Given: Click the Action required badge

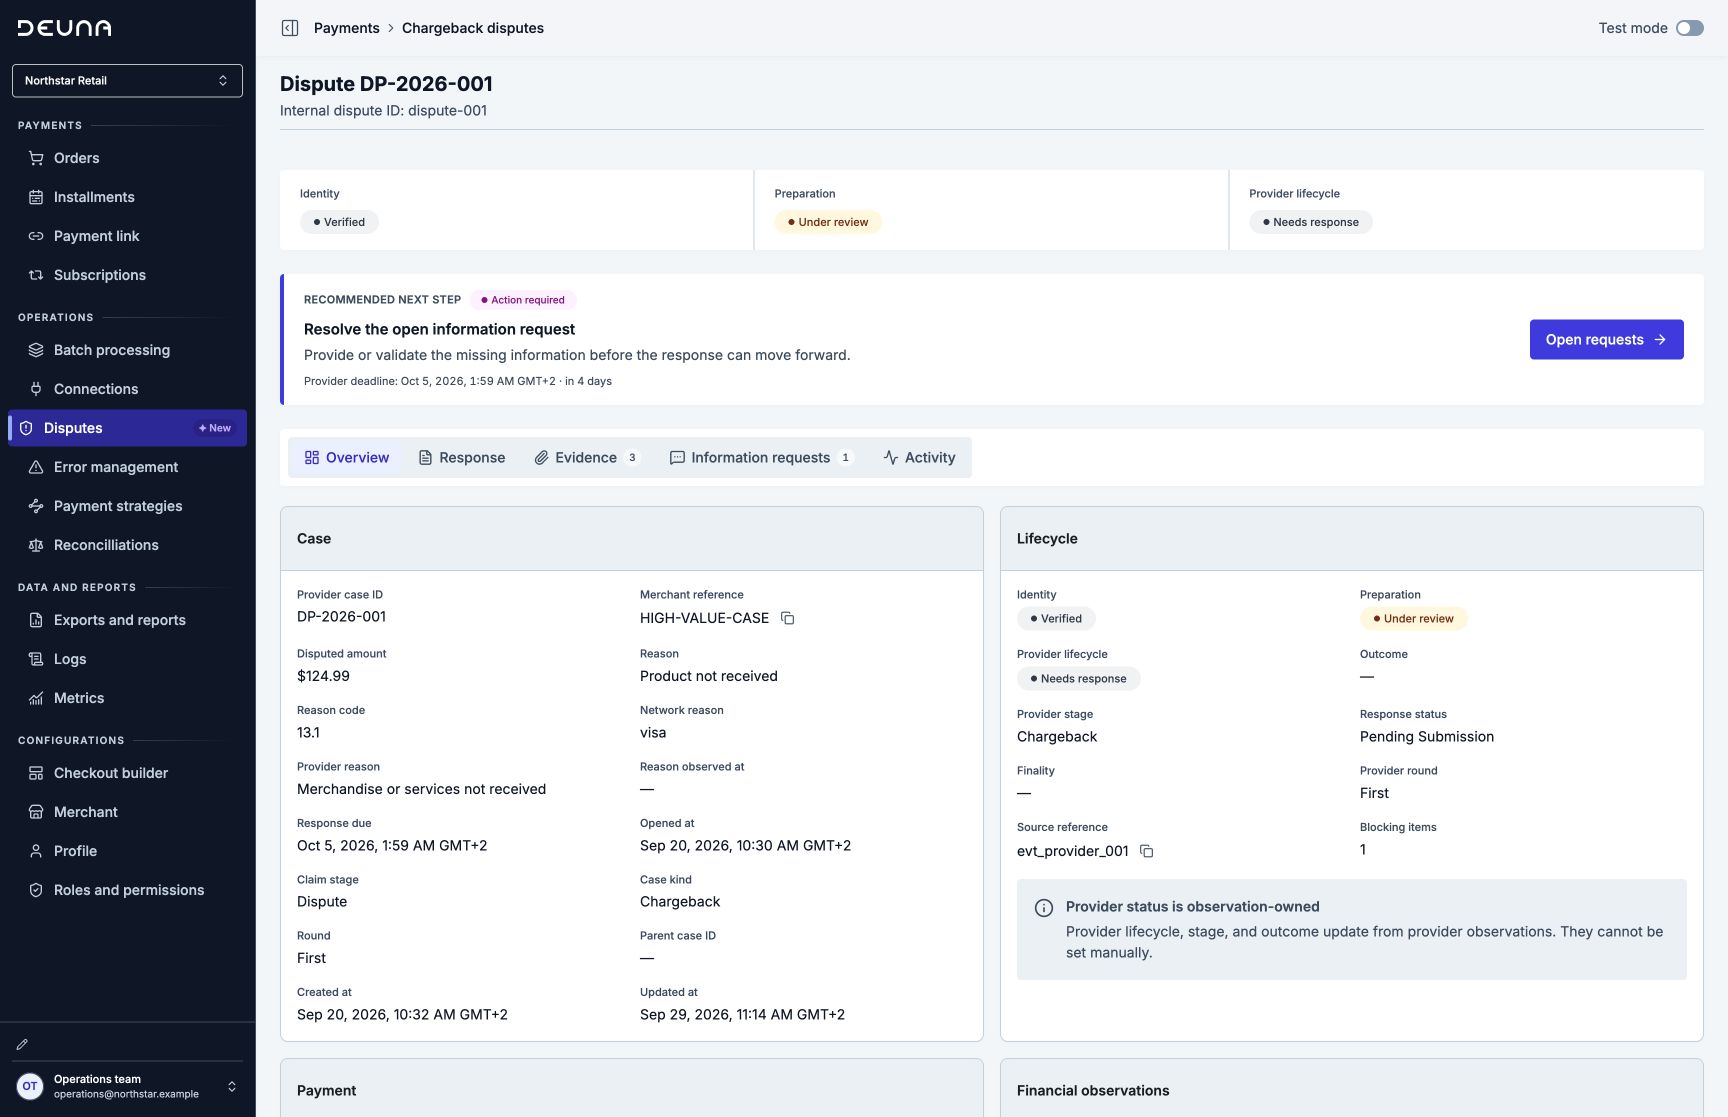Looking at the screenshot, I should 523,300.
